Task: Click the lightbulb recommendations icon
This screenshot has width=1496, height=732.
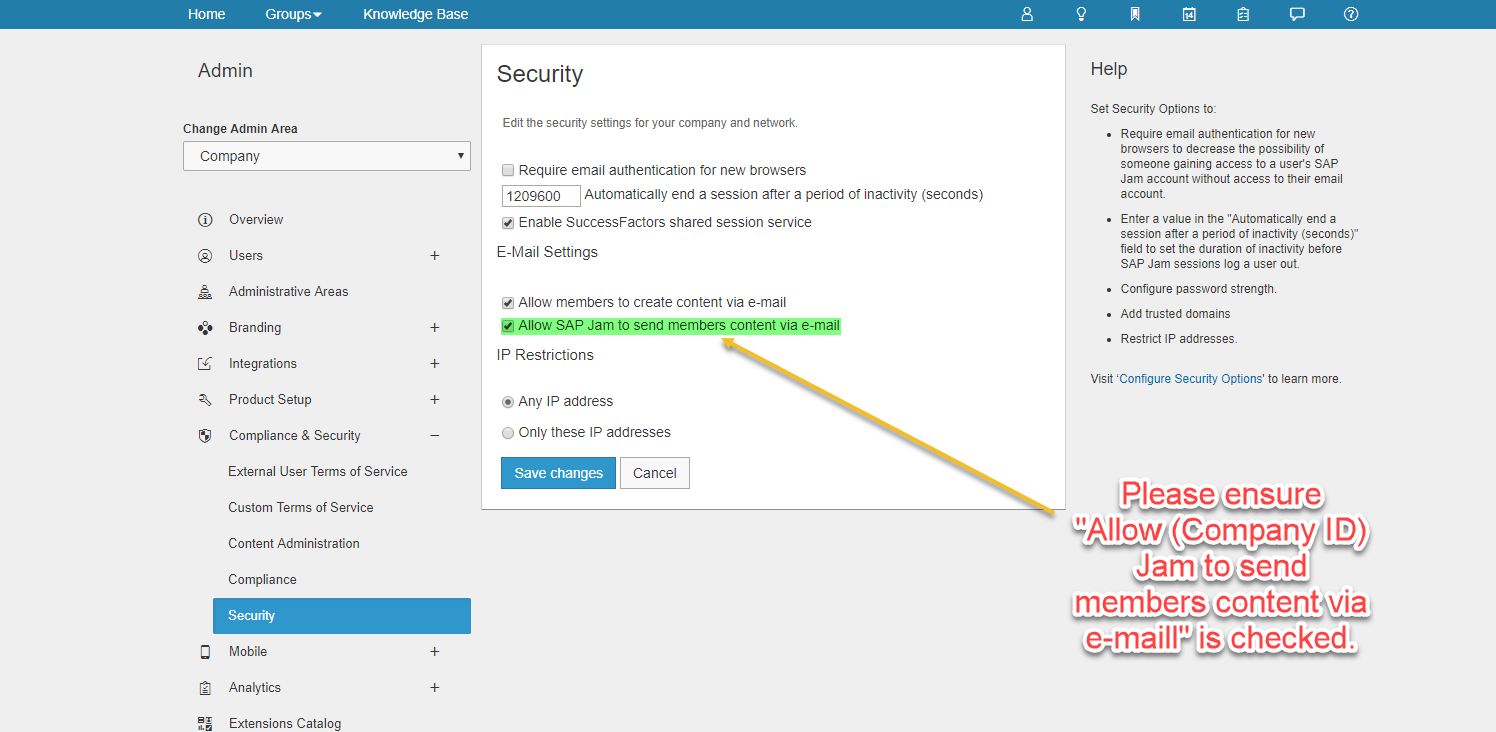Action: [x=1081, y=14]
